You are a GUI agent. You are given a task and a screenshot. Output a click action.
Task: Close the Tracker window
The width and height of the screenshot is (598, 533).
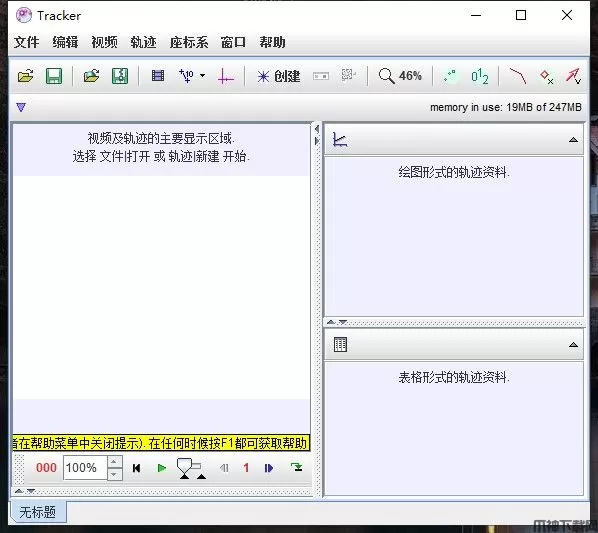pyautogui.click(x=567, y=15)
